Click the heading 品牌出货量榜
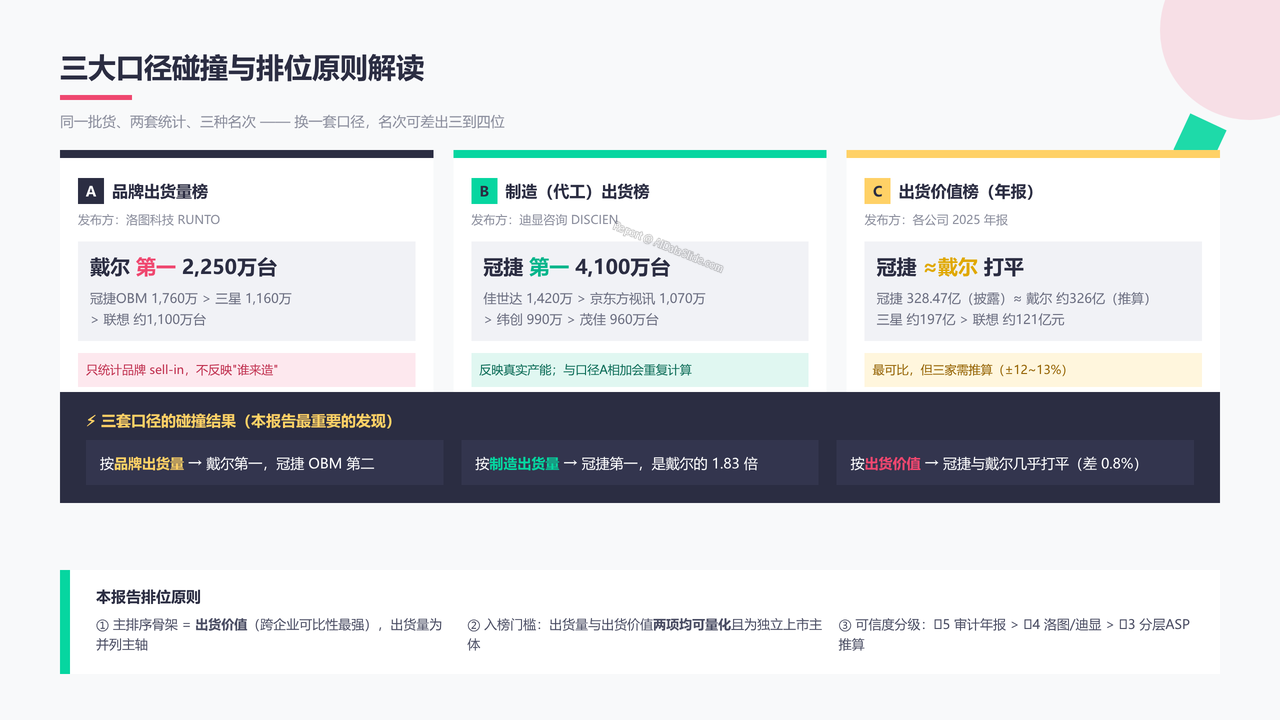Screen dimensions: 1280x720 [160, 191]
